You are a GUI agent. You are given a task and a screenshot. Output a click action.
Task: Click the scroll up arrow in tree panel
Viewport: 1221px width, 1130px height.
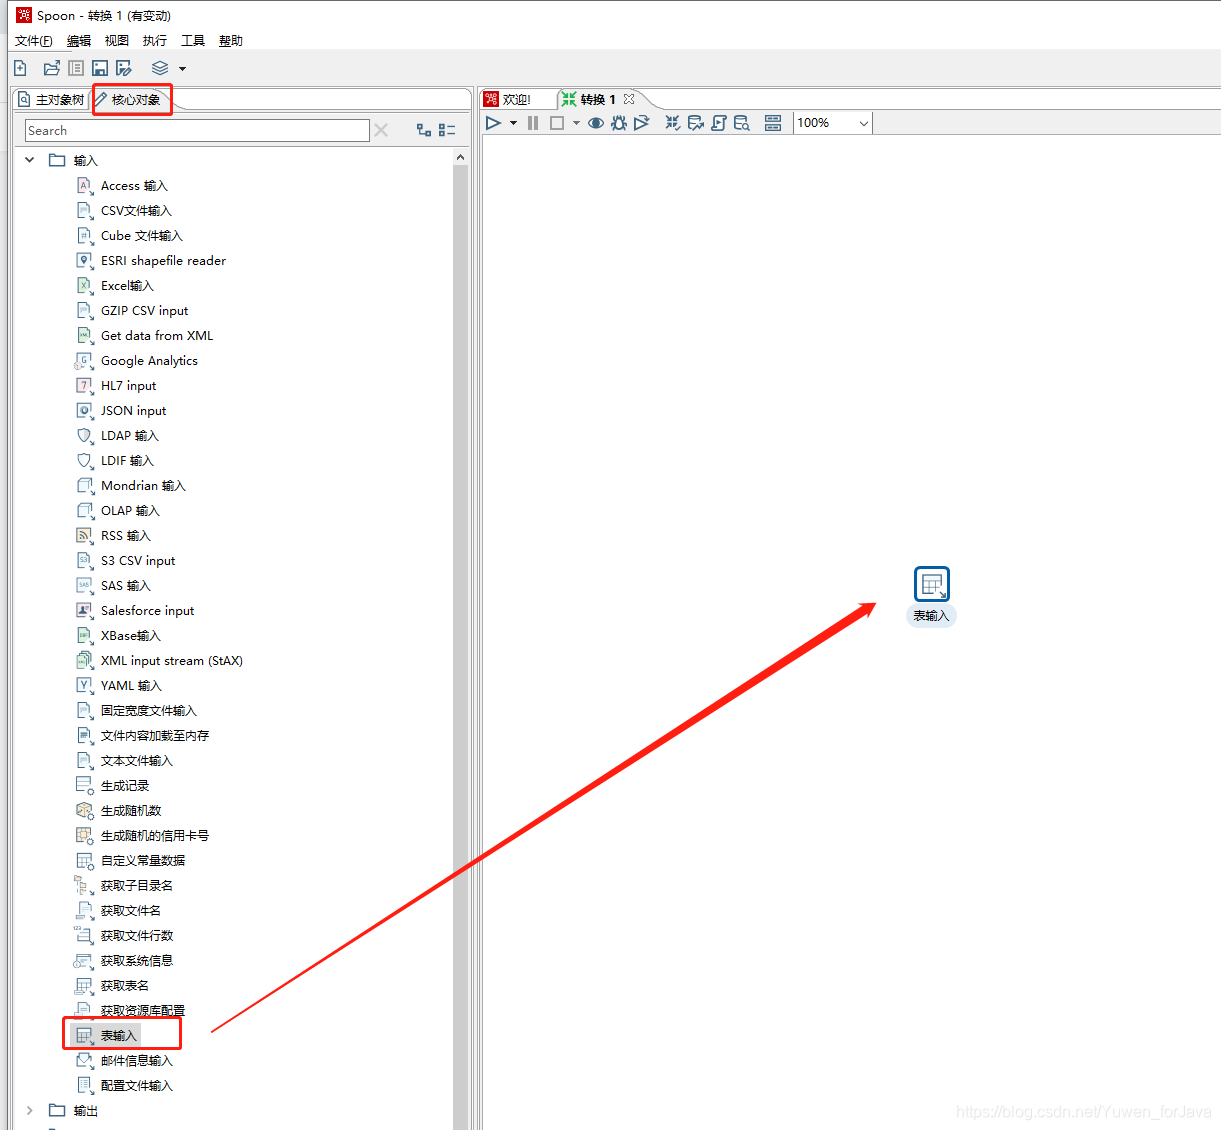[460, 157]
